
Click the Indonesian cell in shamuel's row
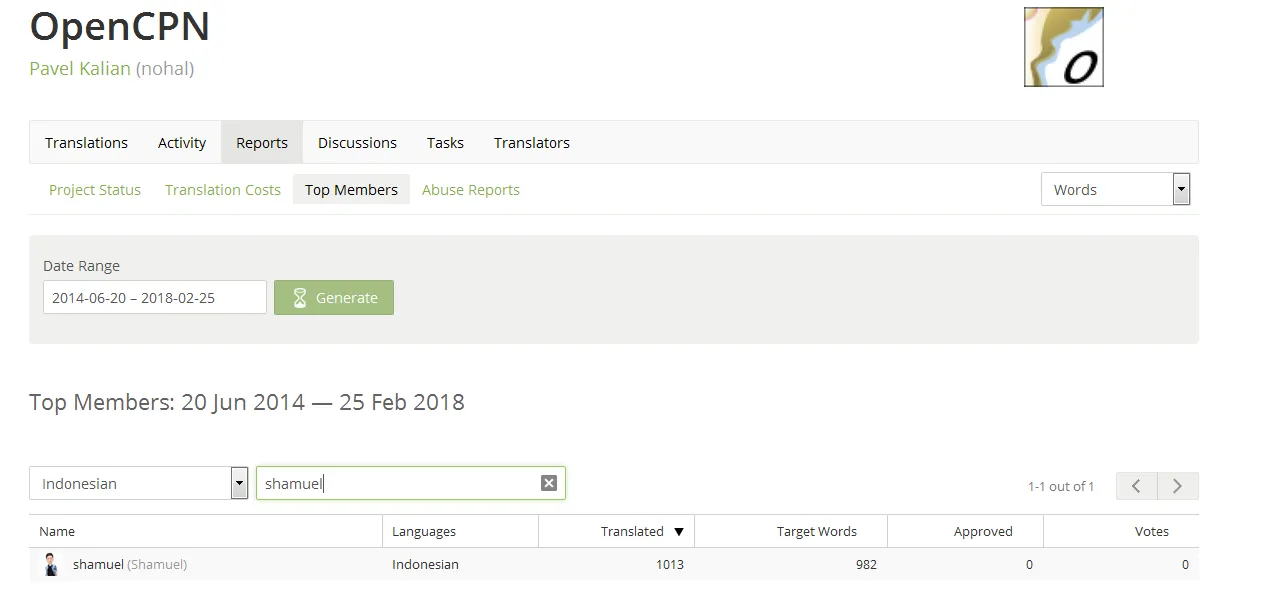[425, 564]
